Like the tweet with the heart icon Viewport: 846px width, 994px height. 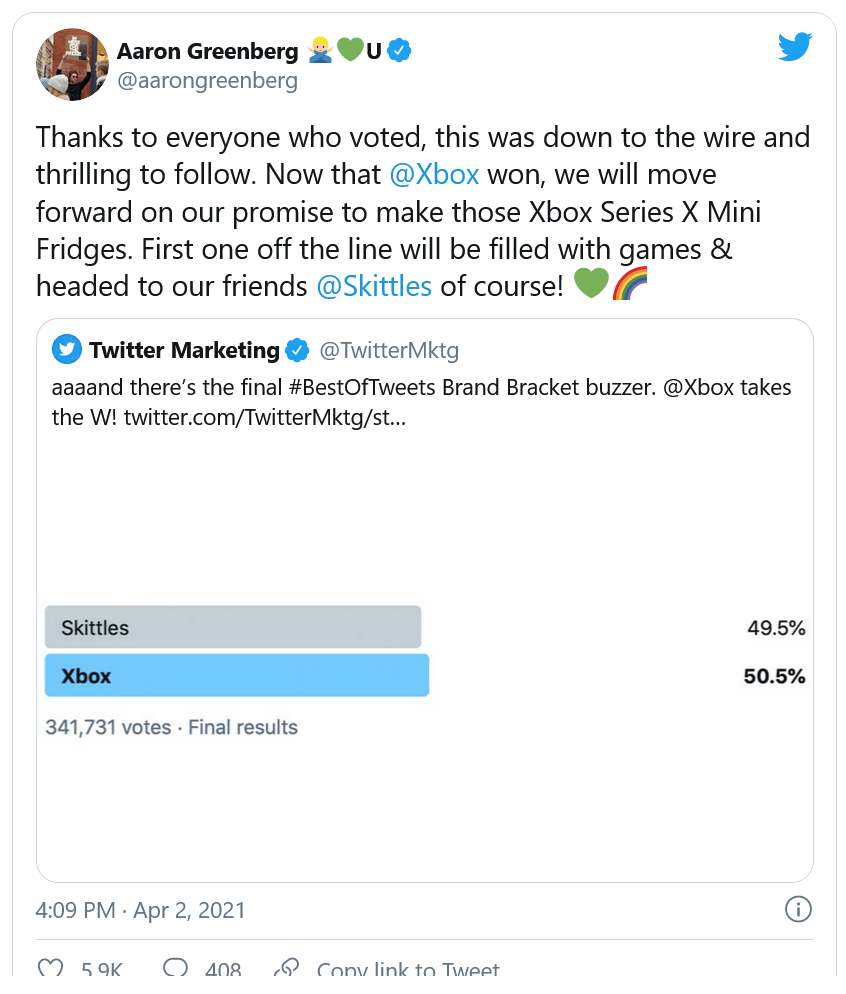(50, 969)
